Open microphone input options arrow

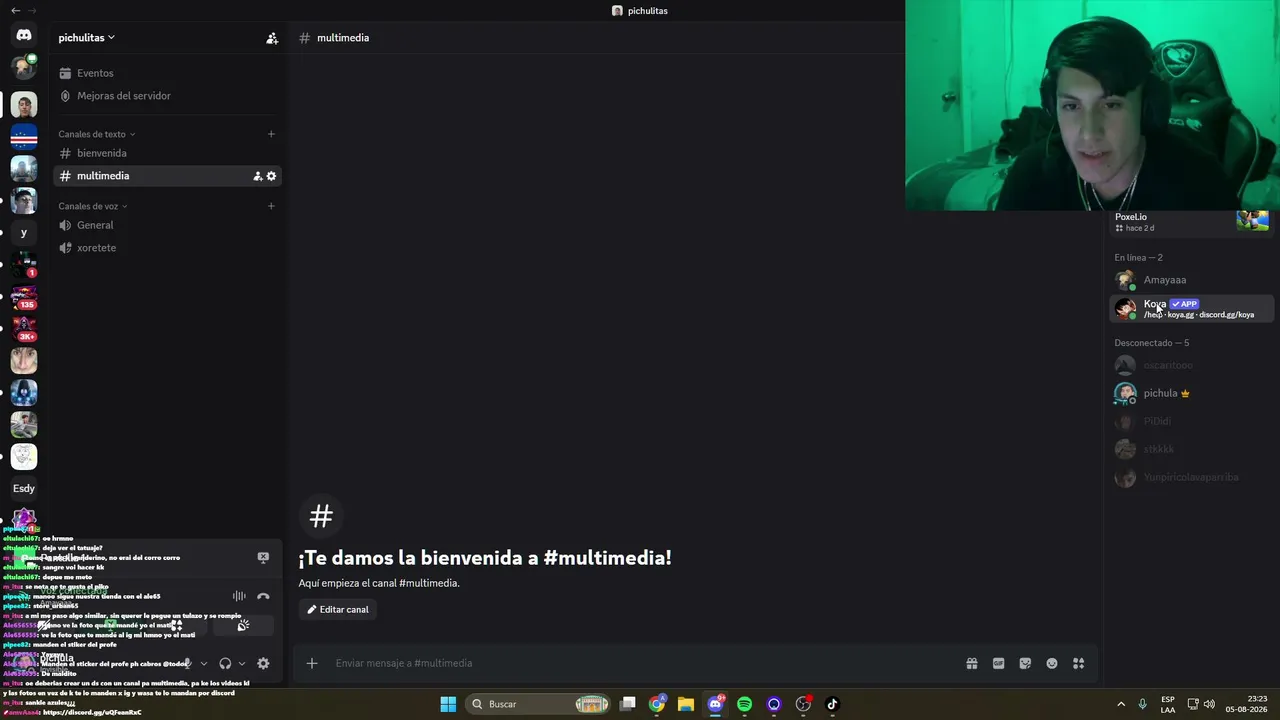click(x=204, y=663)
